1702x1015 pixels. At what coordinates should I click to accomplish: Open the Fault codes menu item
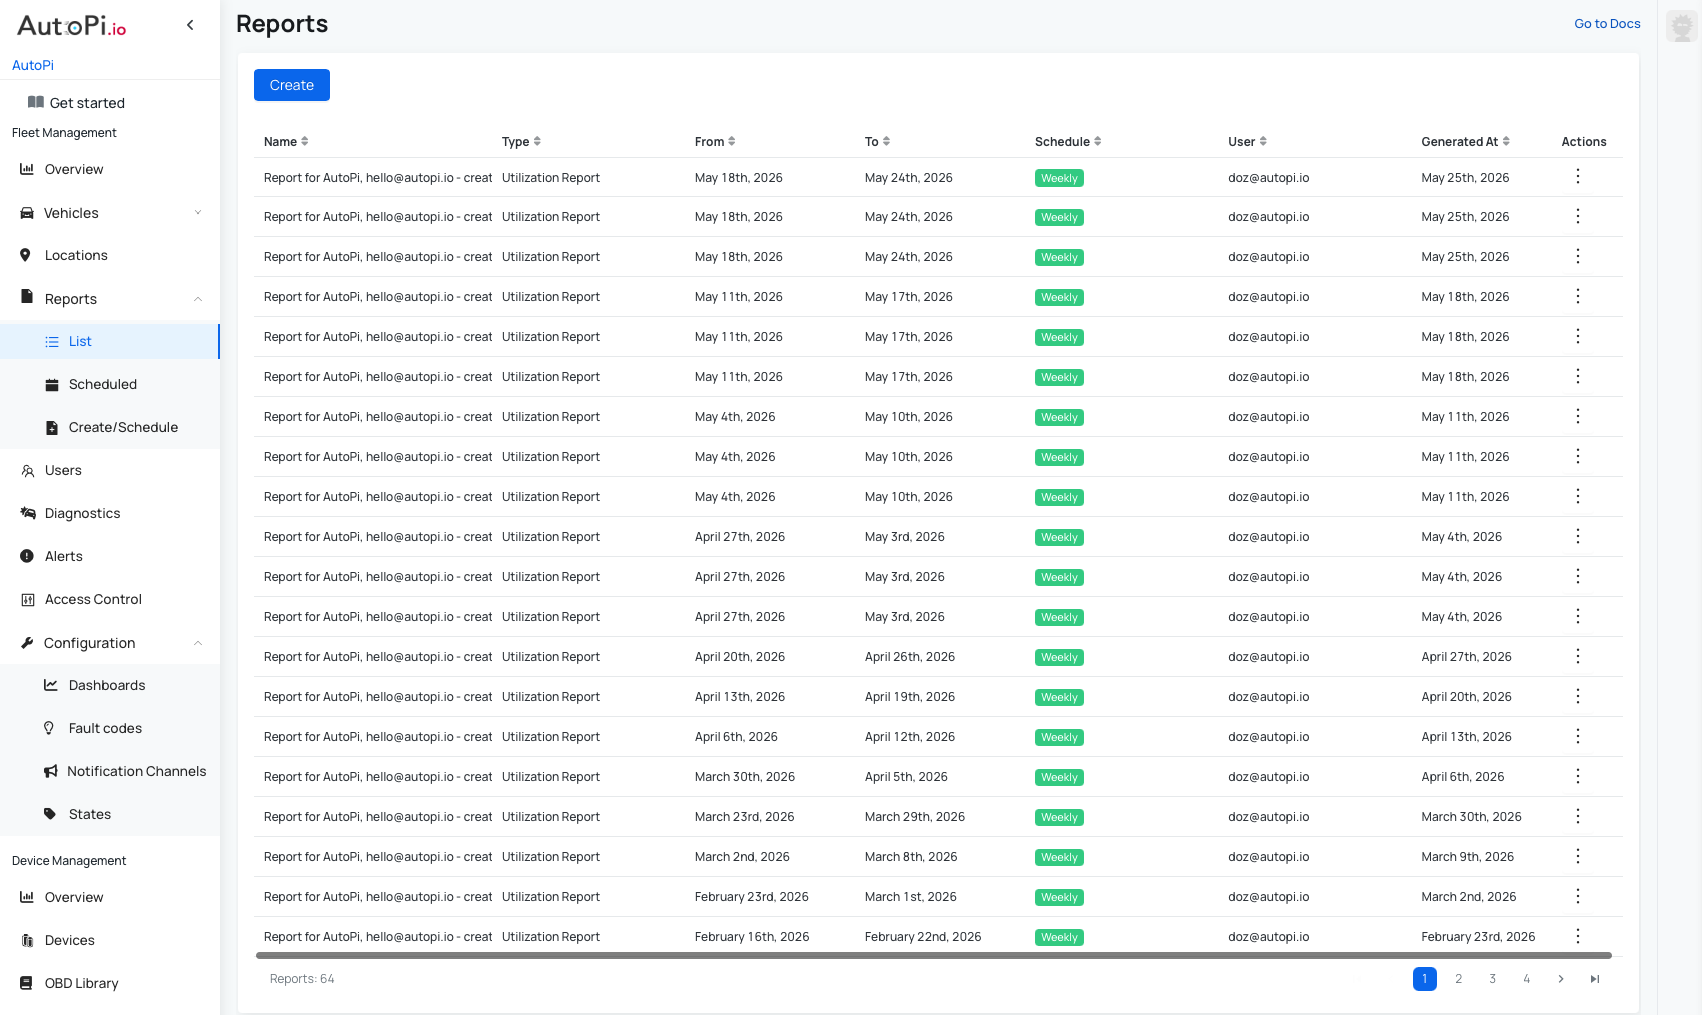coord(110,728)
